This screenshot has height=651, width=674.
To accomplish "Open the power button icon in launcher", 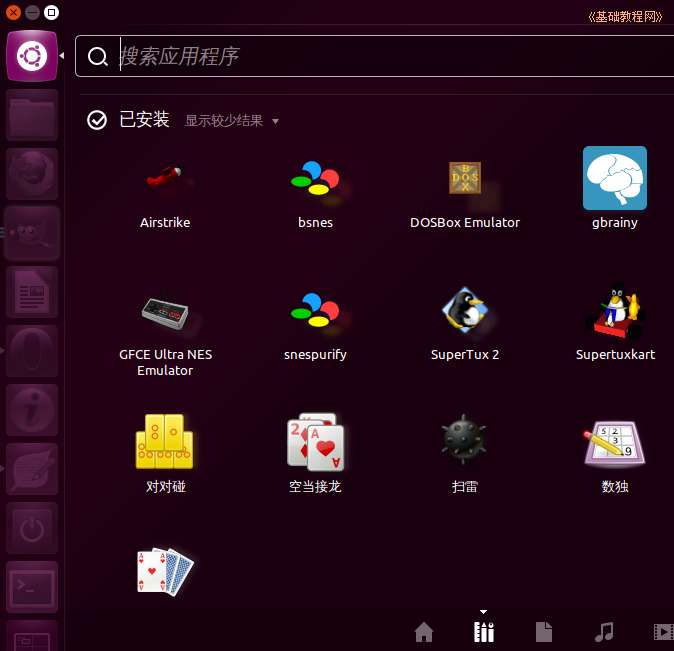I will coord(32,528).
